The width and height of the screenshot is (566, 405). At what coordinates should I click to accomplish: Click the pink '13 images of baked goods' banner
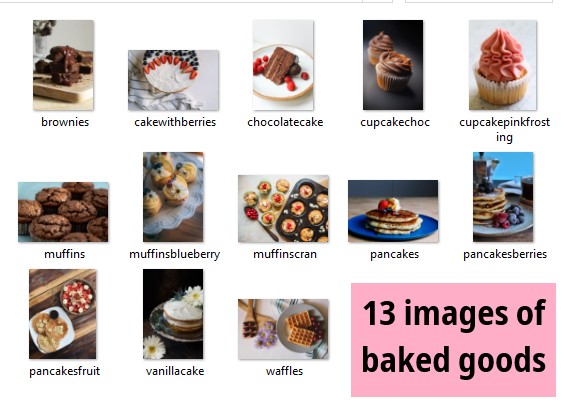(453, 340)
